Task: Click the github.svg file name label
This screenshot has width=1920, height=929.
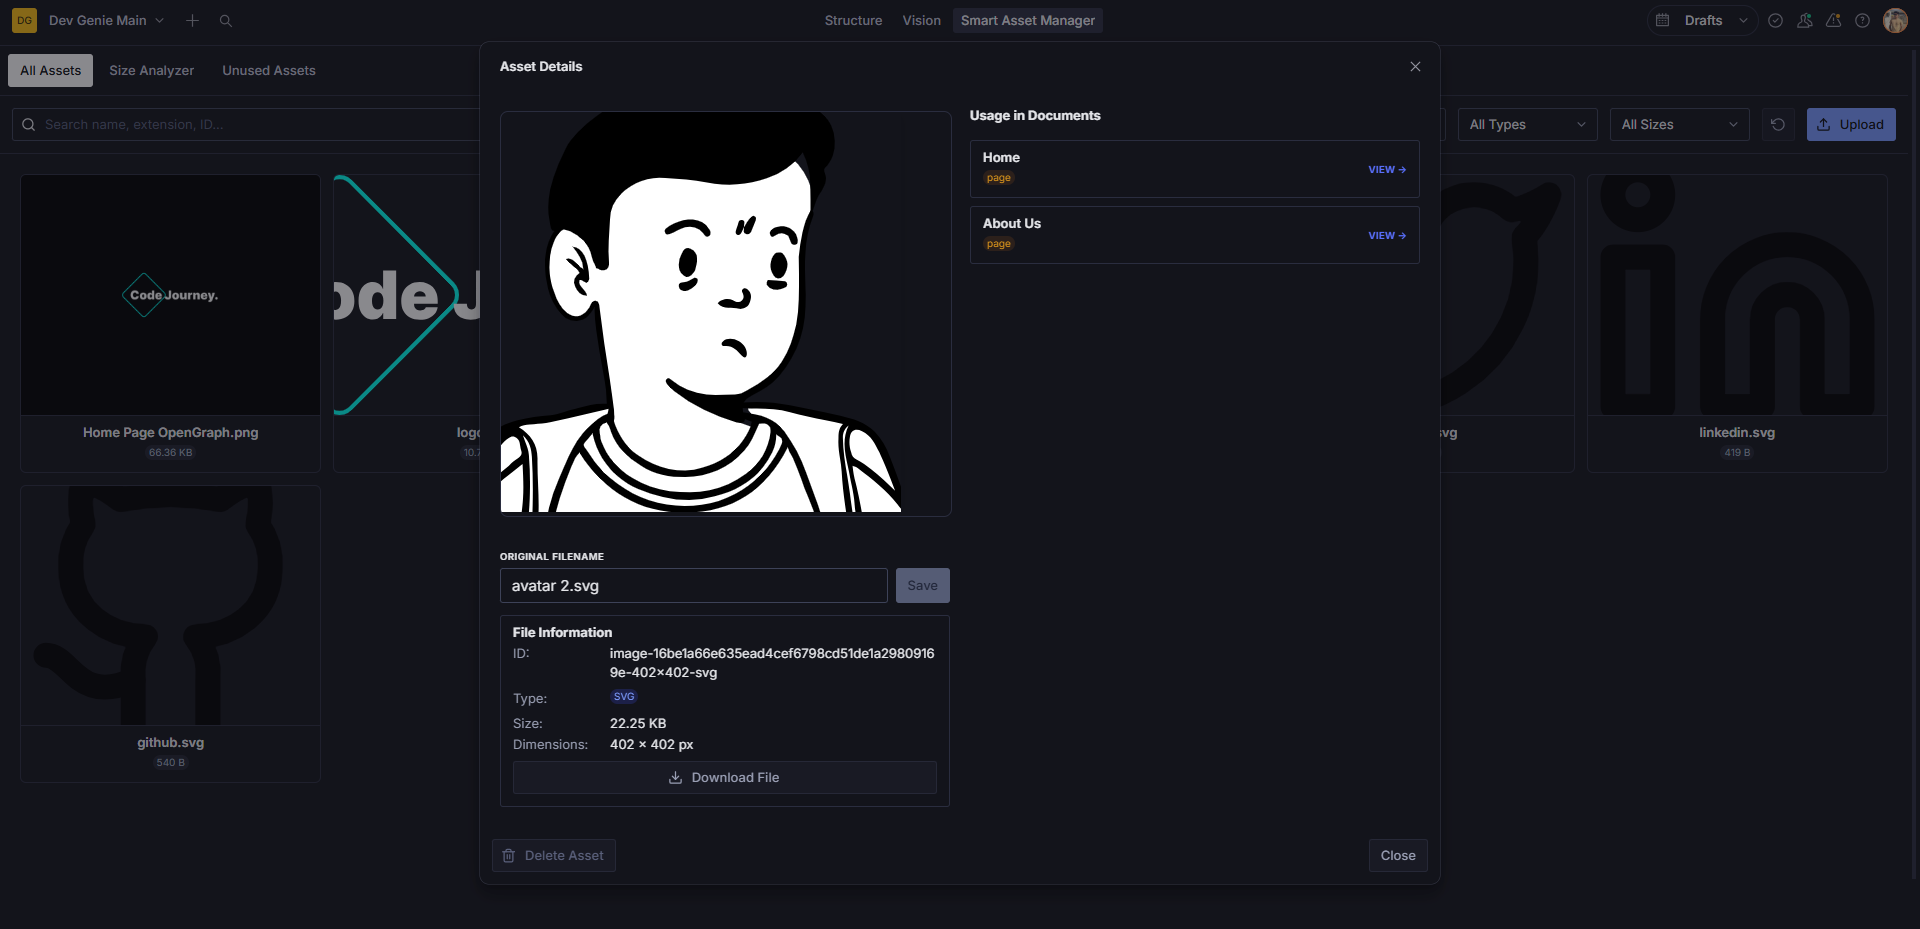Action: point(171,742)
